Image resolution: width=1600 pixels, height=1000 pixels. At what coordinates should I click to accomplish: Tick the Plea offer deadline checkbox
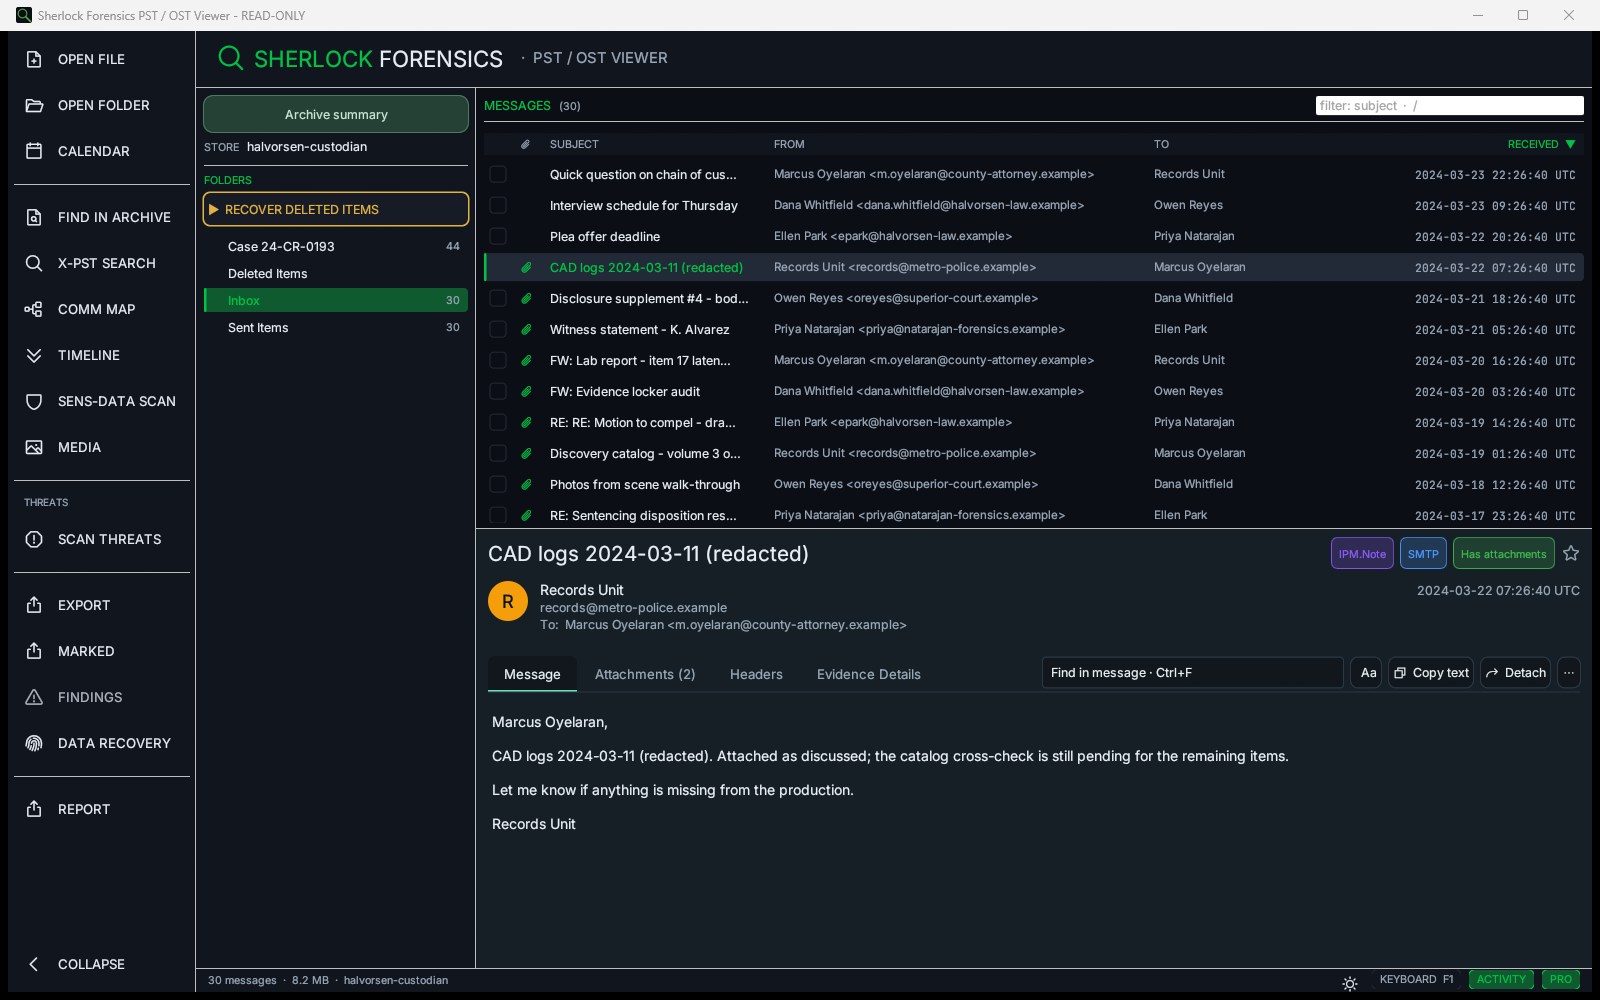[x=498, y=236]
